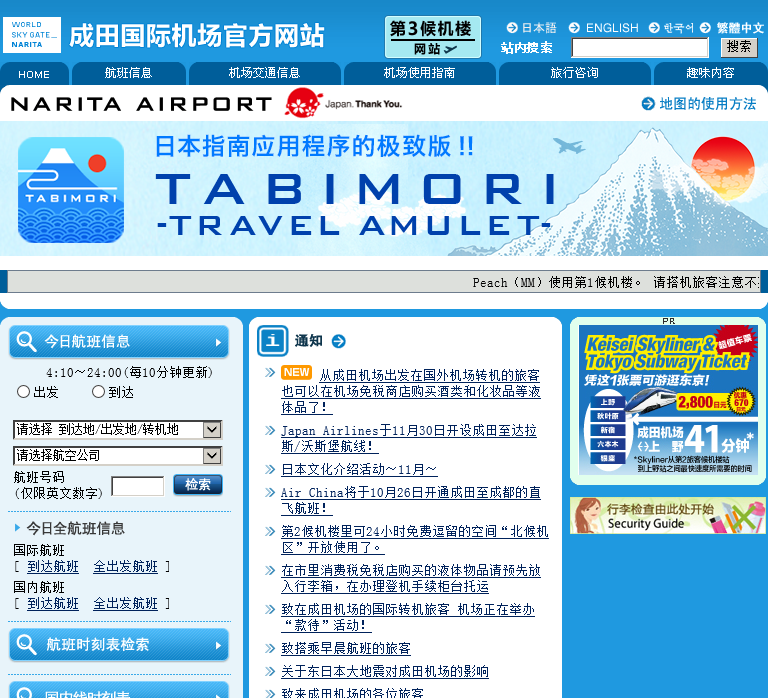Click the chevron bullet before 致搭乘早晨航班的旅客
The height and width of the screenshot is (698, 768).
coord(270,649)
